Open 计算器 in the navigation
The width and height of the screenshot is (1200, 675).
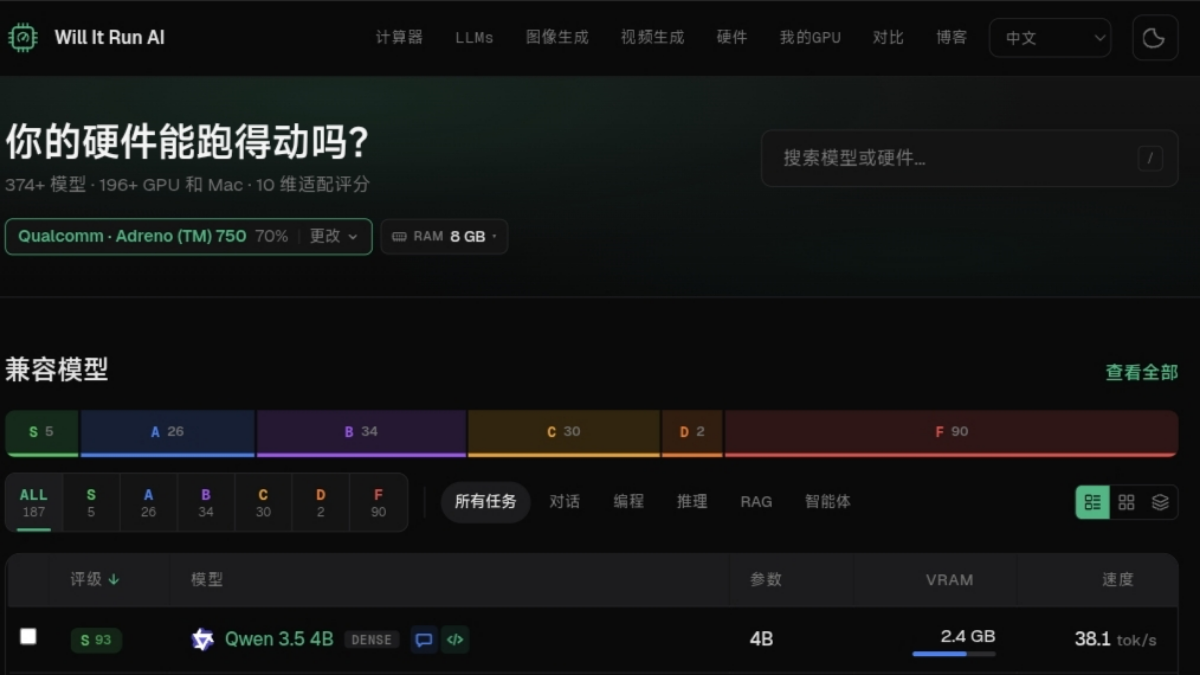click(399, 38)
